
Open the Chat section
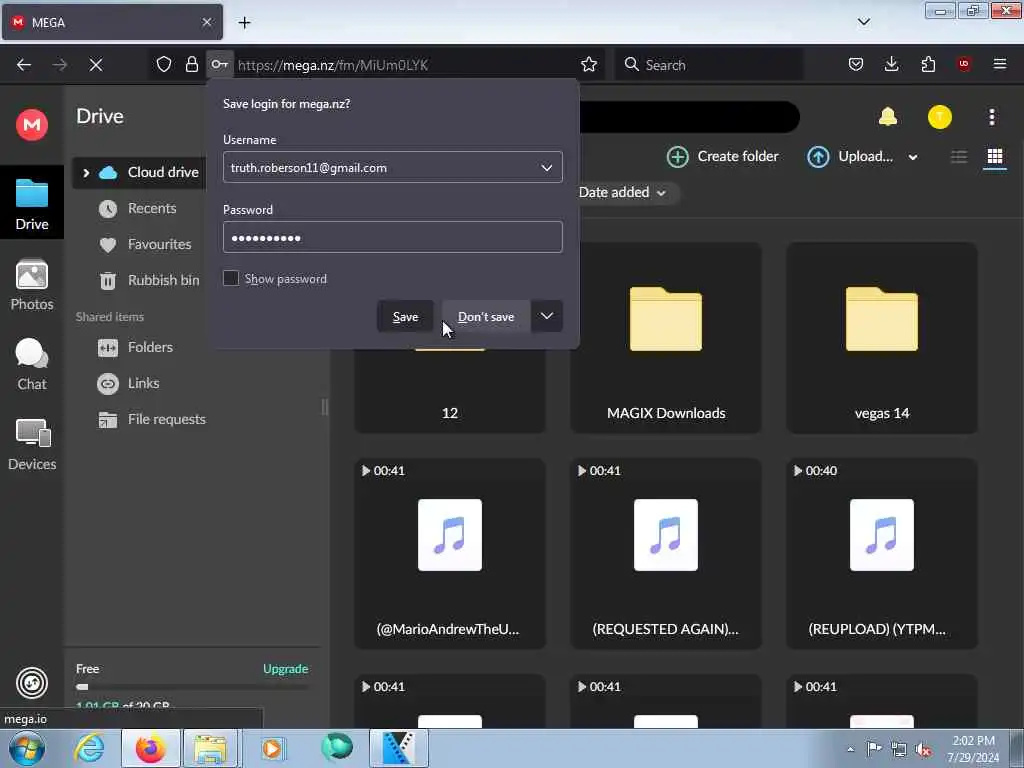tap(31, 364)
